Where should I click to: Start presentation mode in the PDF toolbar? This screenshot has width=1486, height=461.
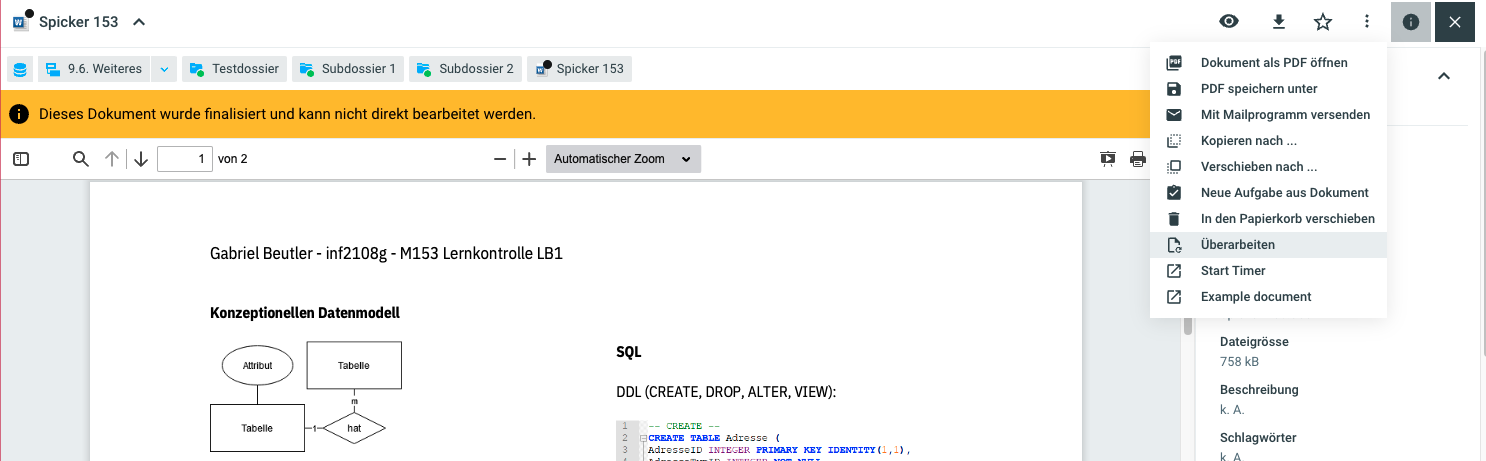[x=1108, y=159]
